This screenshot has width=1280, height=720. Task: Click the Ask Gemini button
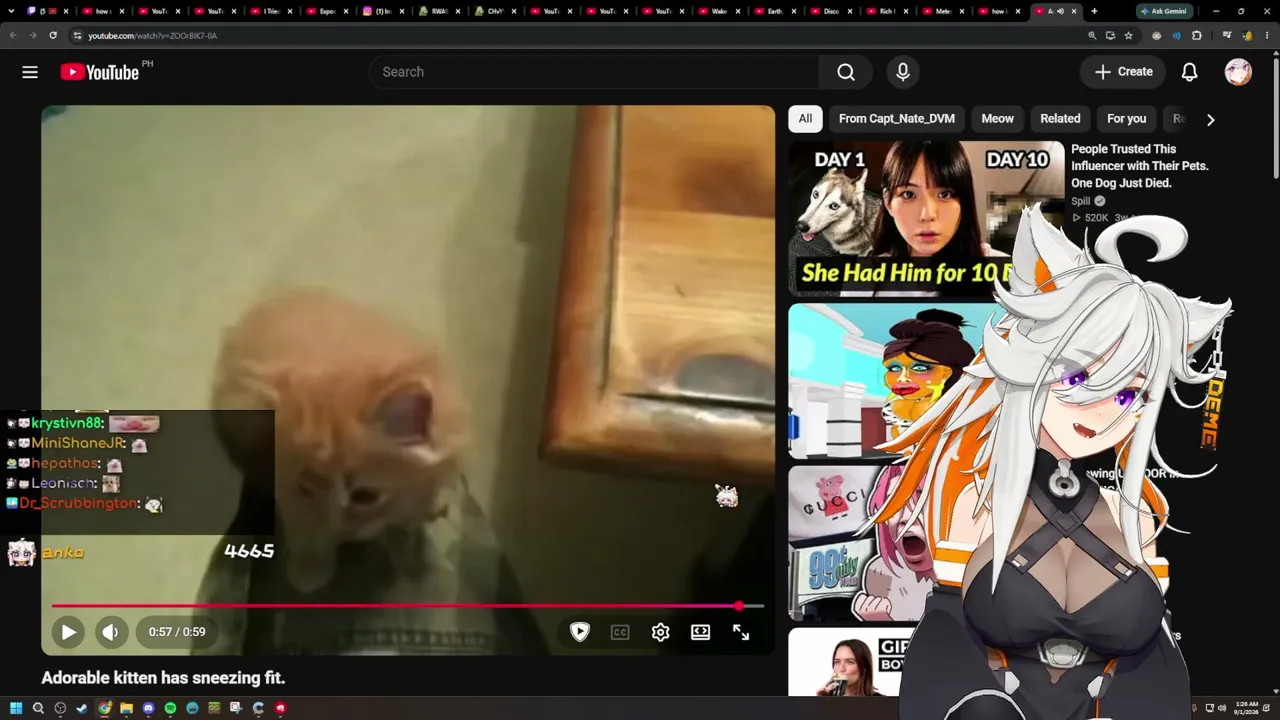[x=1163, y=11]
